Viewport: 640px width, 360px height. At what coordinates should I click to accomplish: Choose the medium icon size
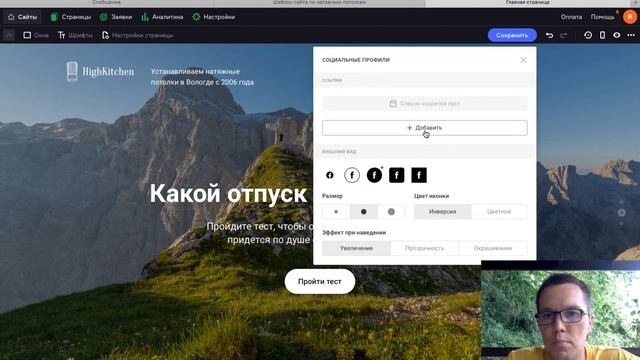[364, 211]
